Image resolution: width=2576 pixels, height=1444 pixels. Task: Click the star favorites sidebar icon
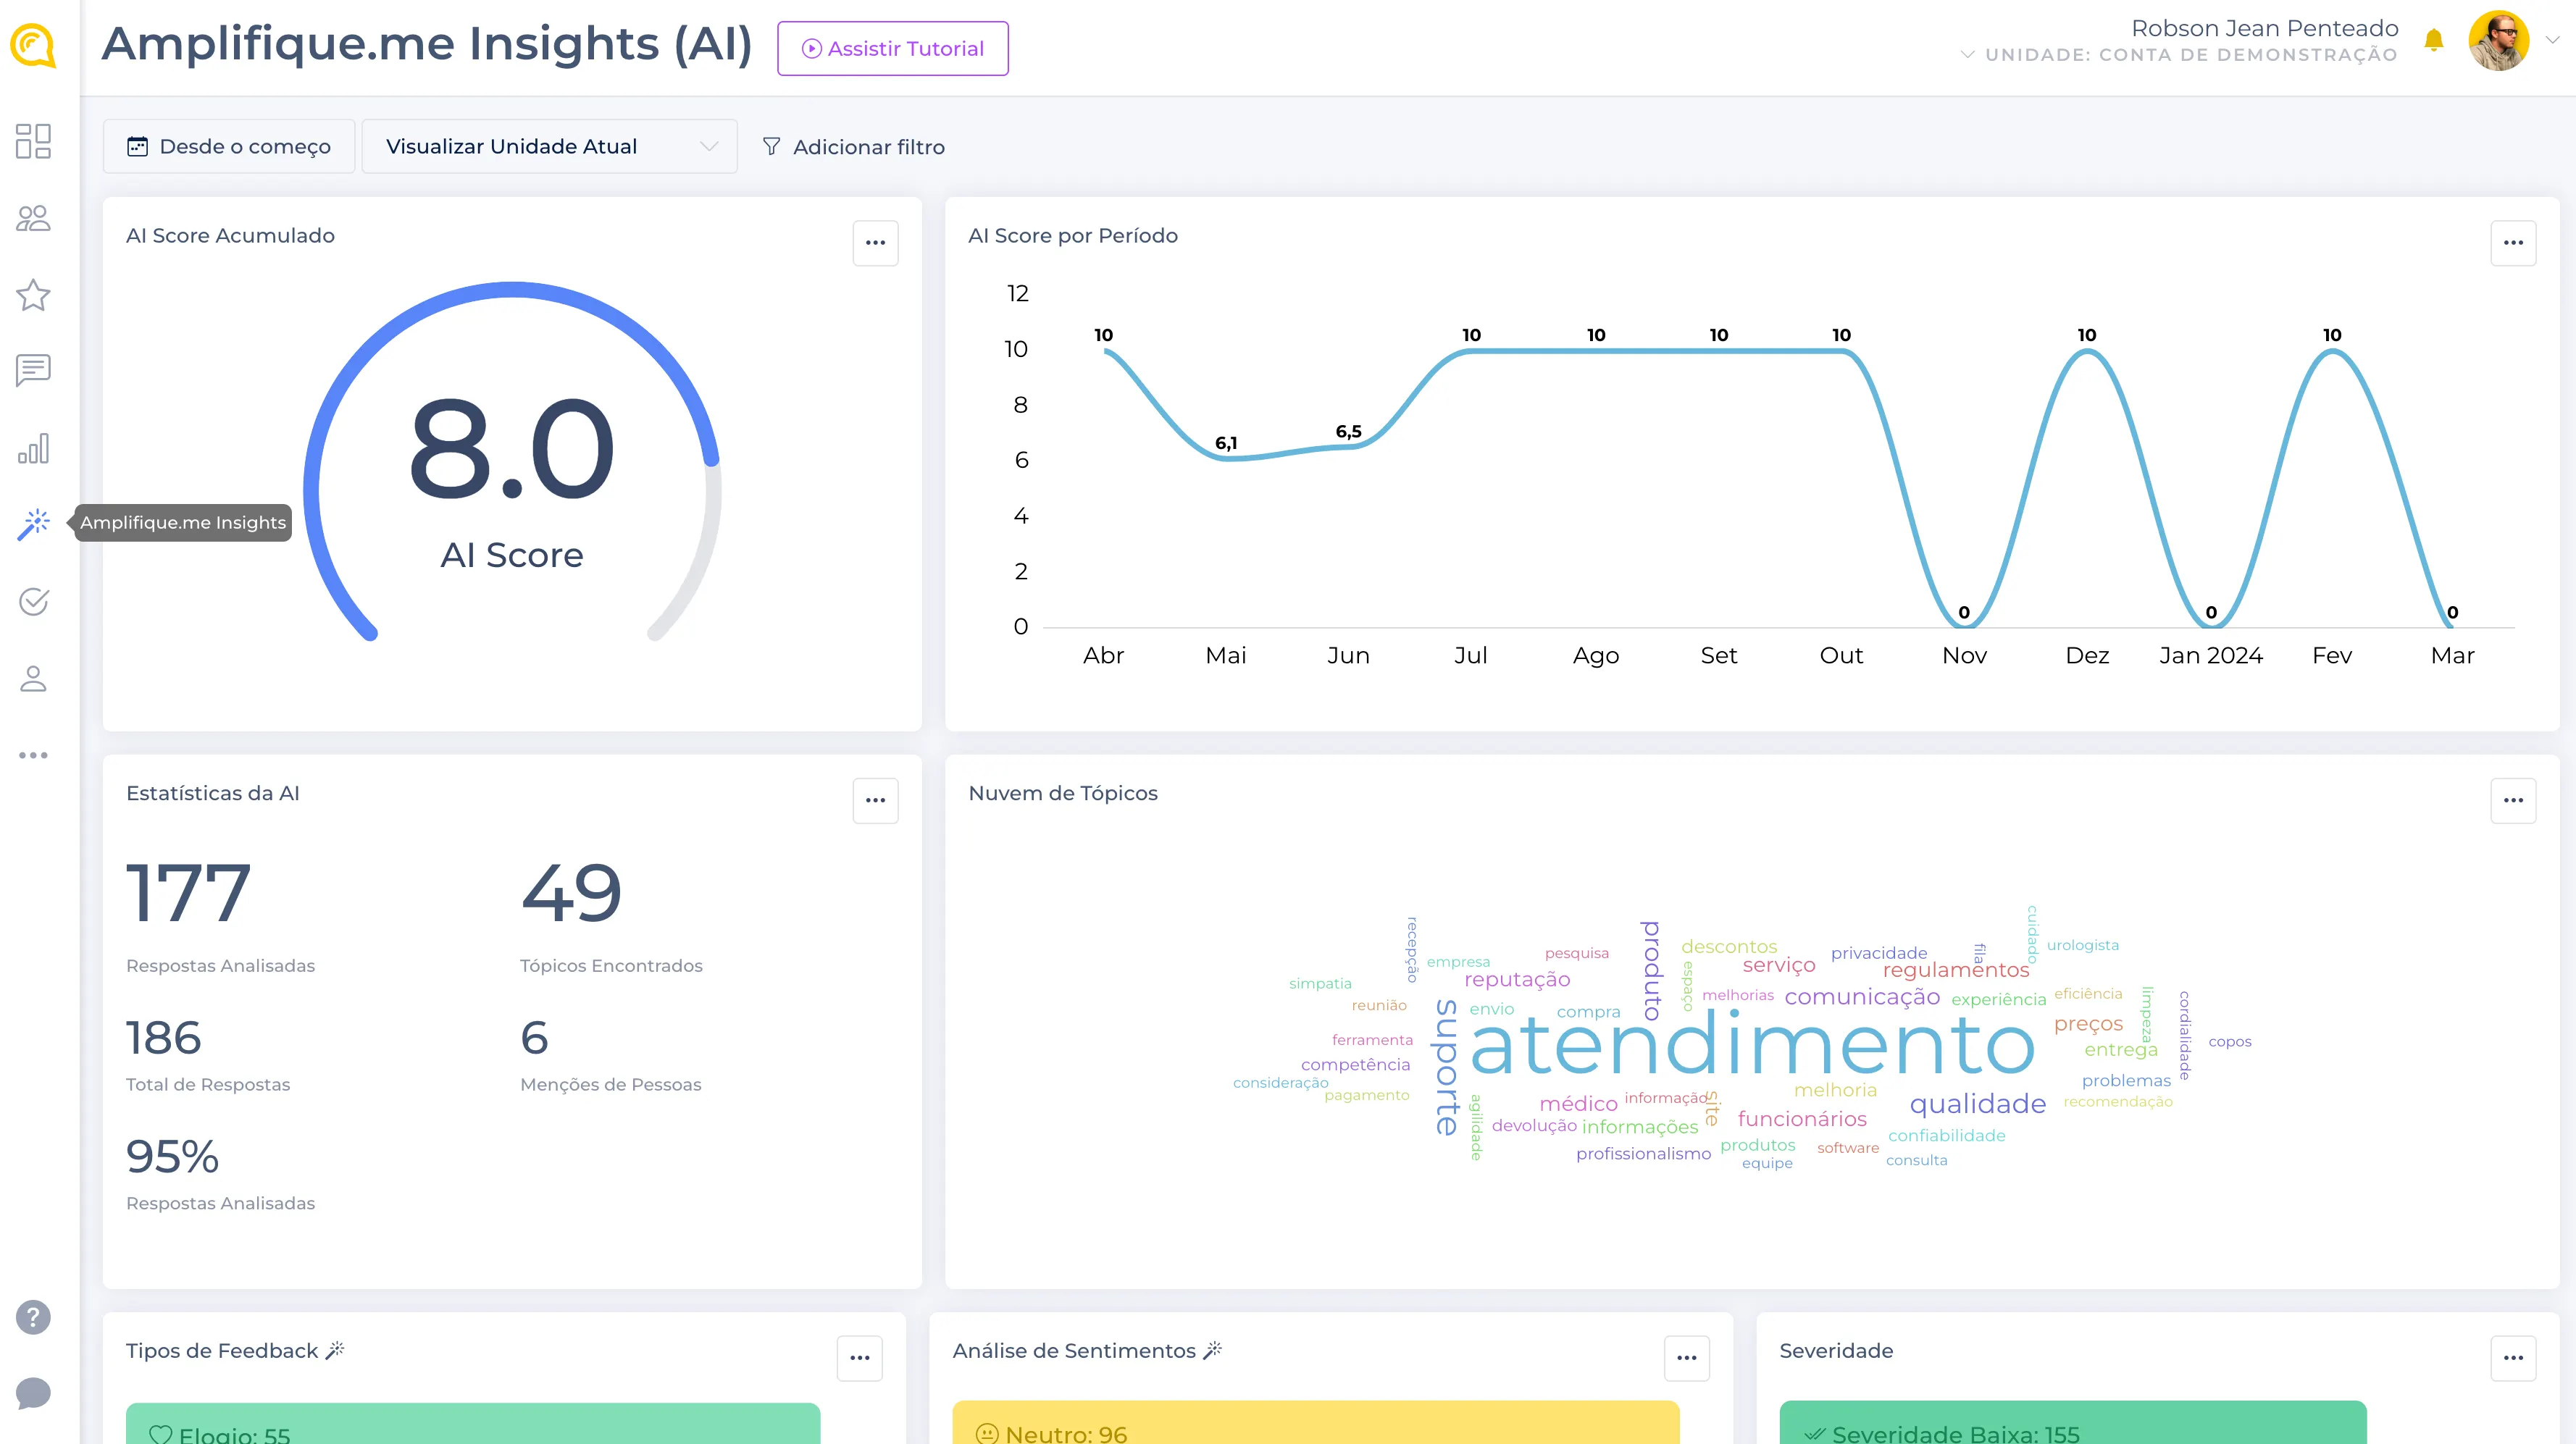33,295
